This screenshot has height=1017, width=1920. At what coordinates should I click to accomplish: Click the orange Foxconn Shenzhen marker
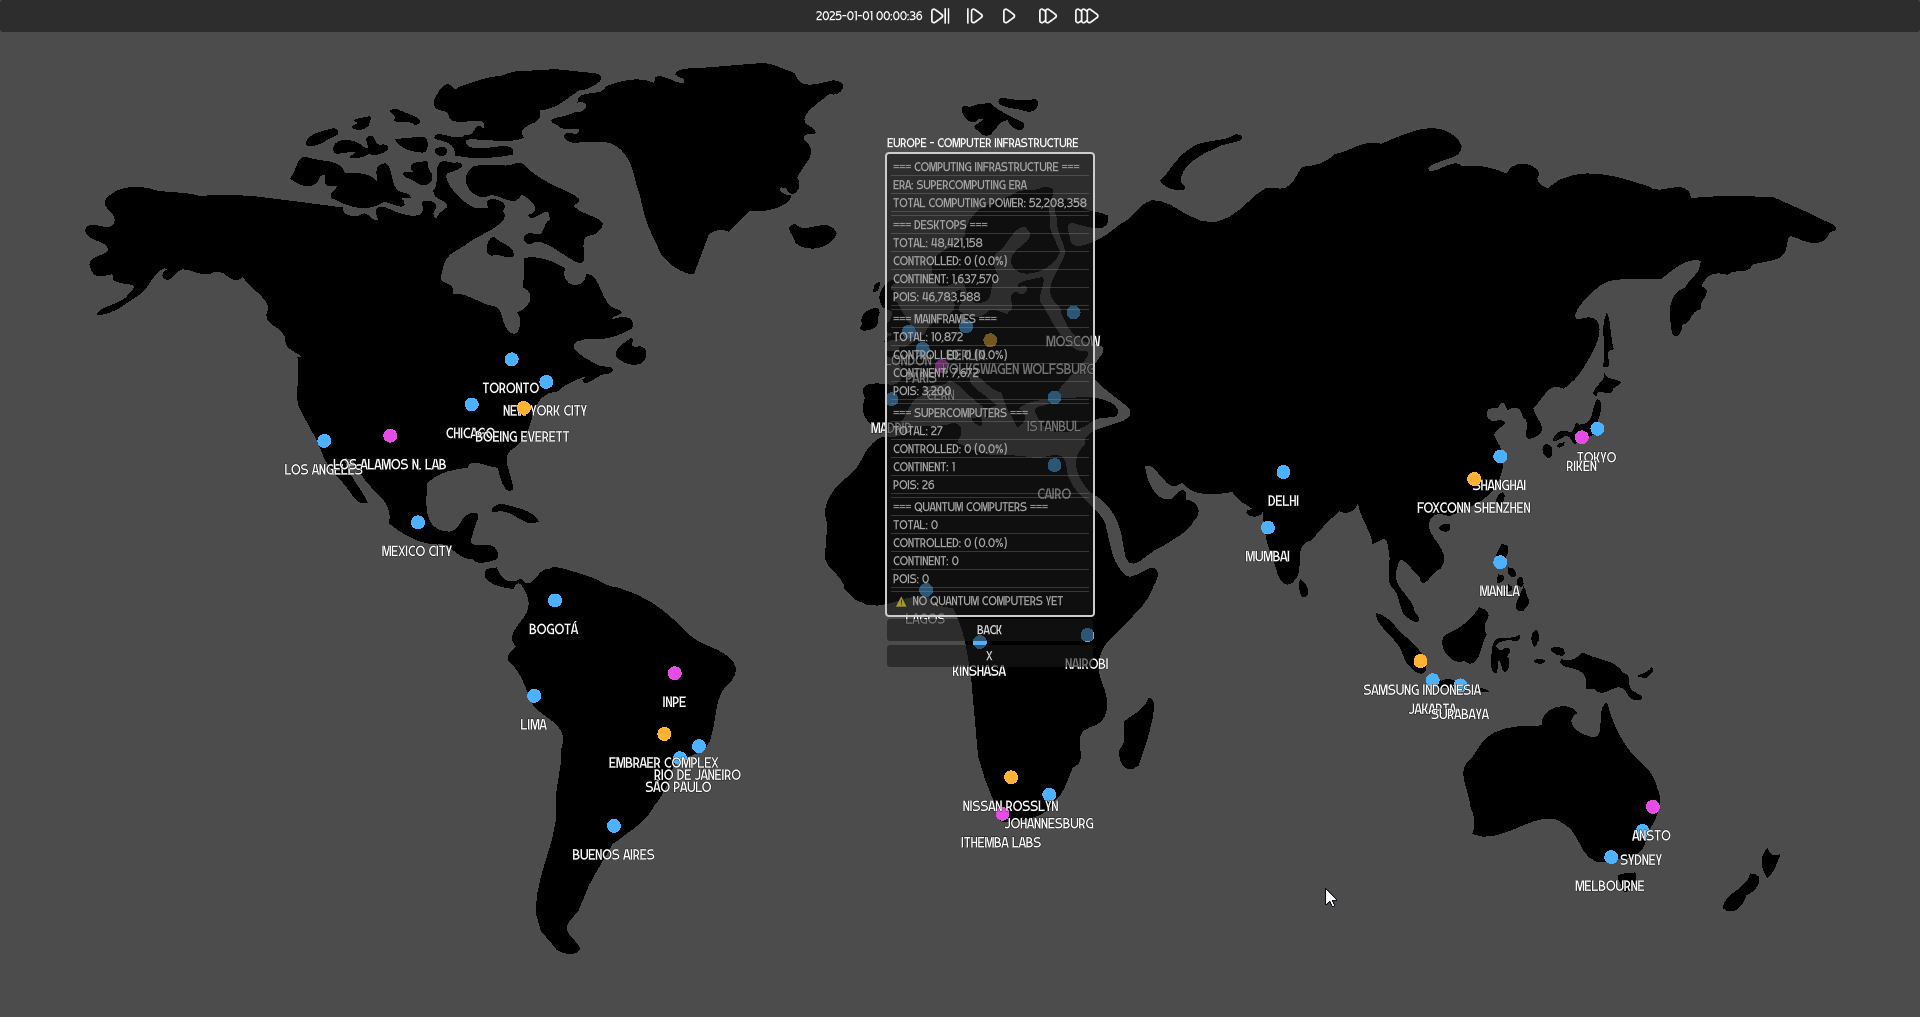tap(1474, 479)
